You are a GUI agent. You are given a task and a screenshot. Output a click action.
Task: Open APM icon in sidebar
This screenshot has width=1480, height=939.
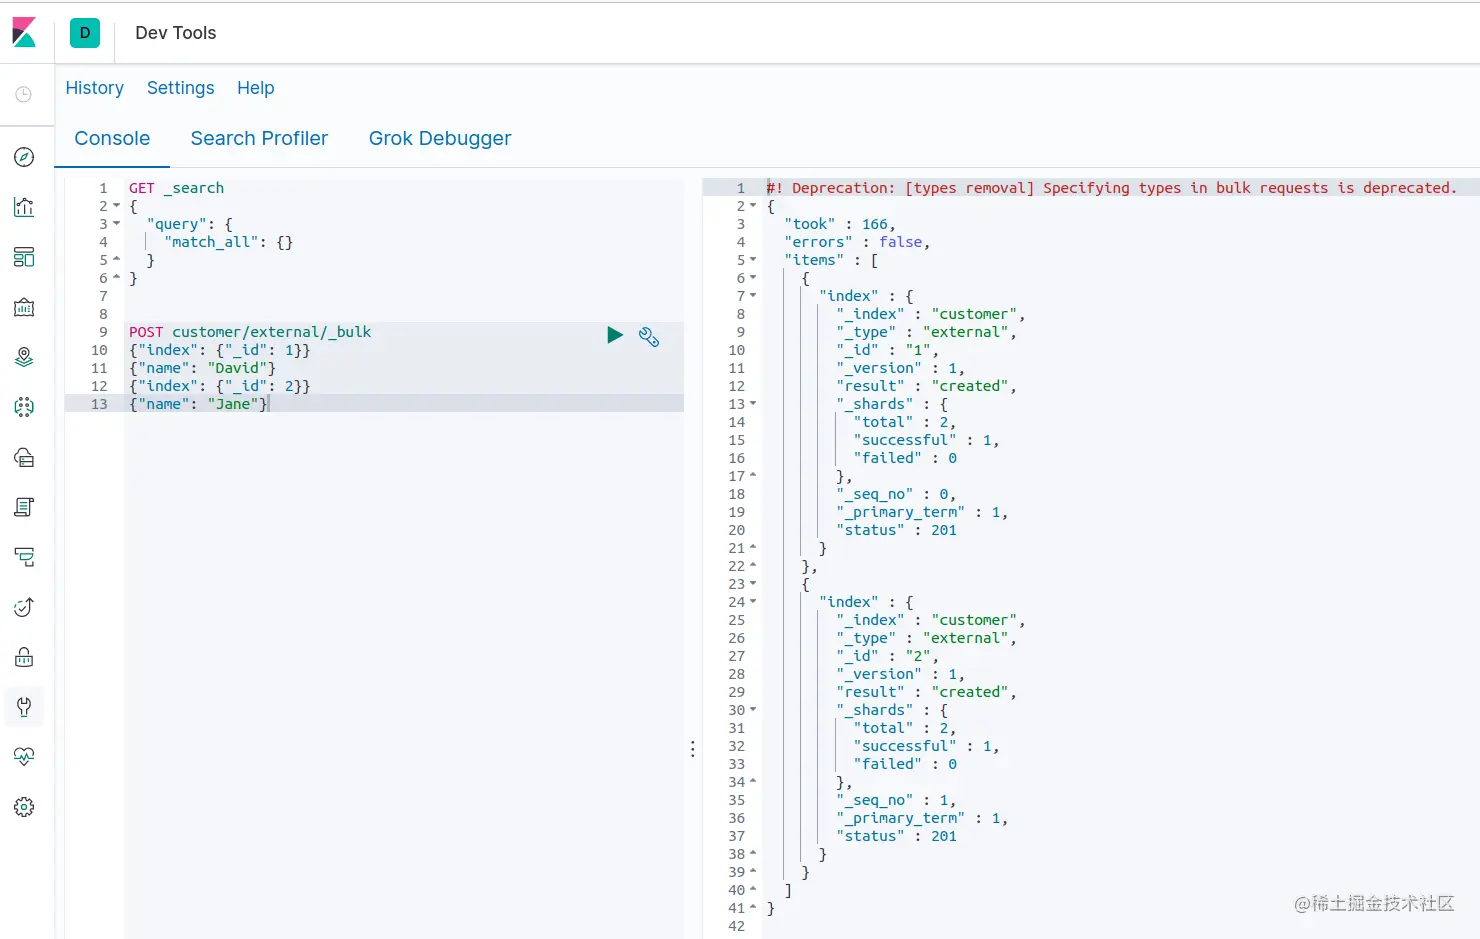[x=24, y=557]
